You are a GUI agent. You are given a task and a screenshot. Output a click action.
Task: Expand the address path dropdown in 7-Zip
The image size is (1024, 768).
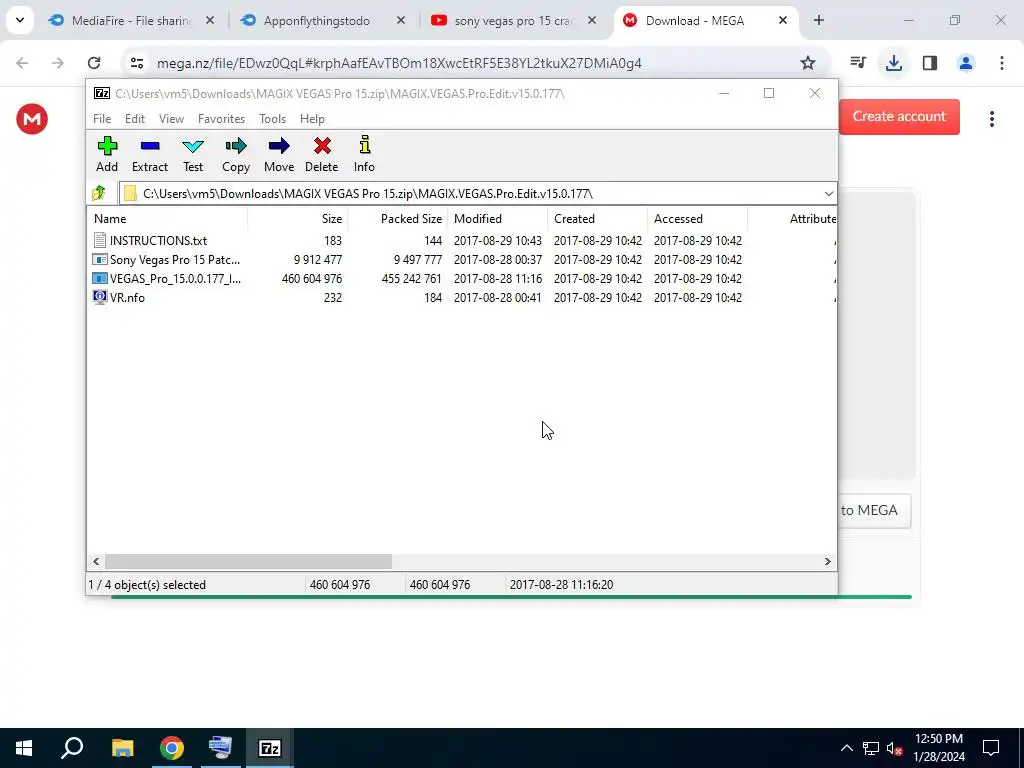click(828, 193)
